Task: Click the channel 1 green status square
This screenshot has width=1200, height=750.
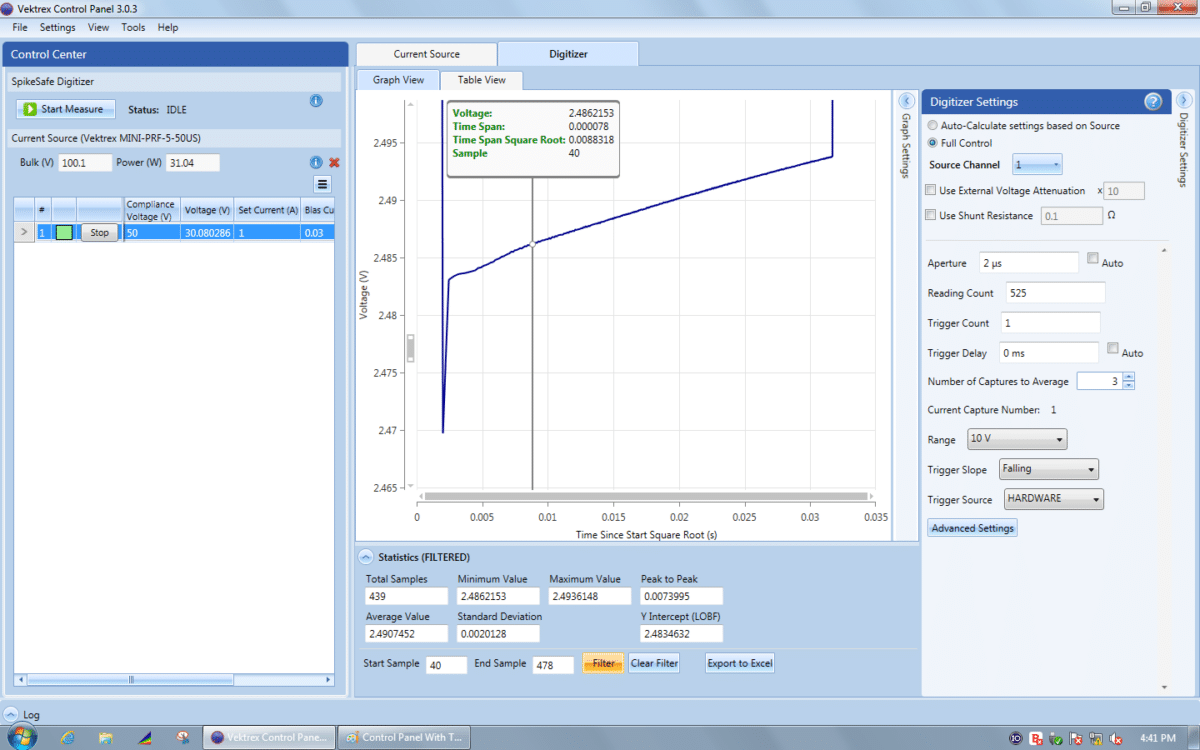Action: tap(64, 232)
